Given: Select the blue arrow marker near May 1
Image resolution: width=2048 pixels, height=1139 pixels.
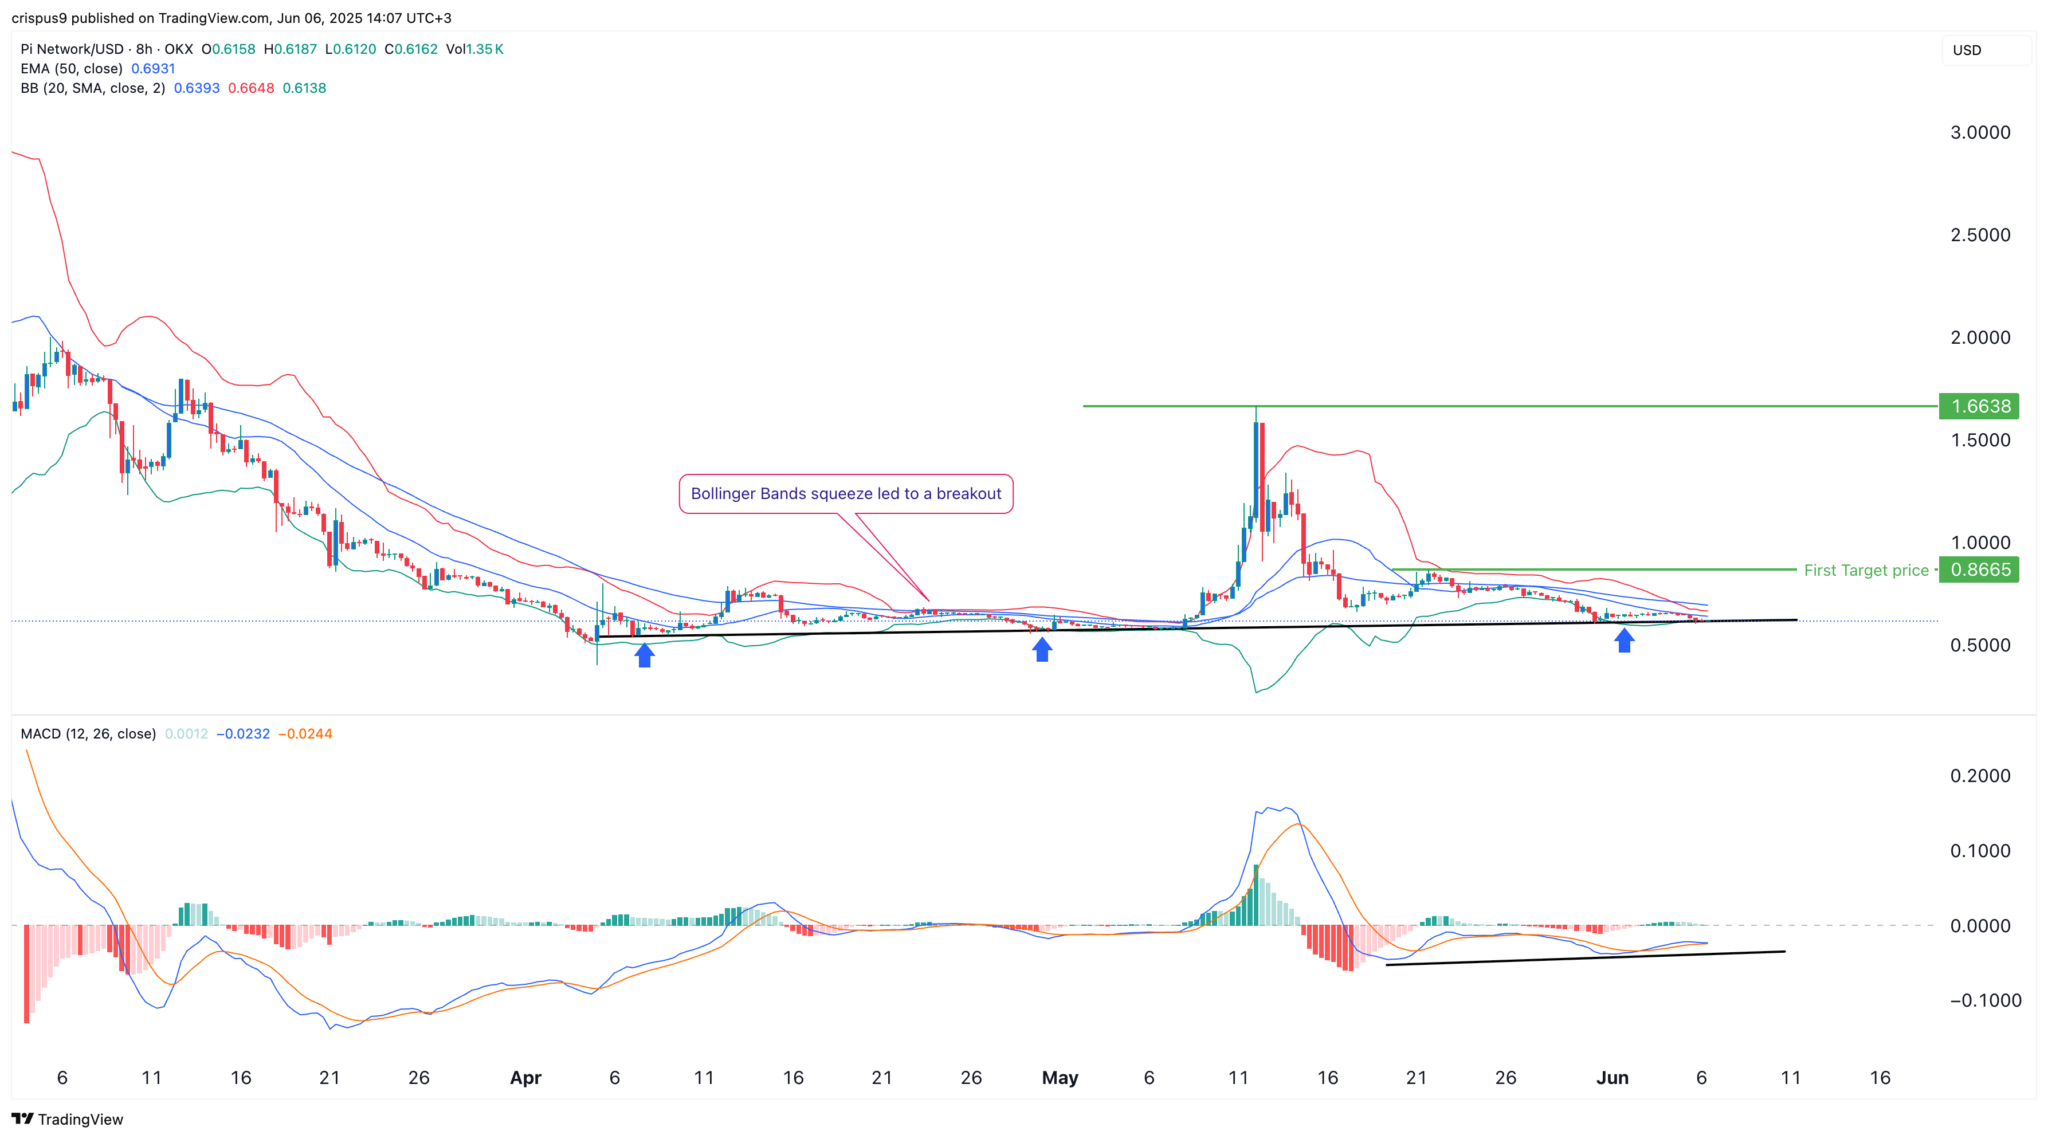Looking at the screenshot, I should (x=1042, y=649).
